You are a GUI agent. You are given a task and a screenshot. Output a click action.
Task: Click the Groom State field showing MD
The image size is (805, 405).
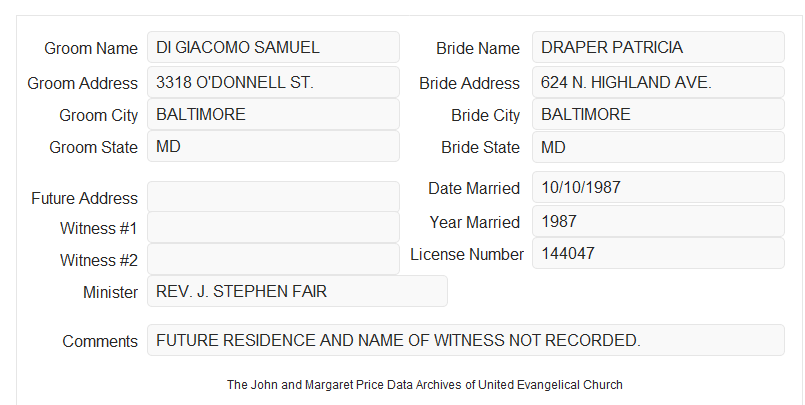pyautogui.click(x=273, y=146)
